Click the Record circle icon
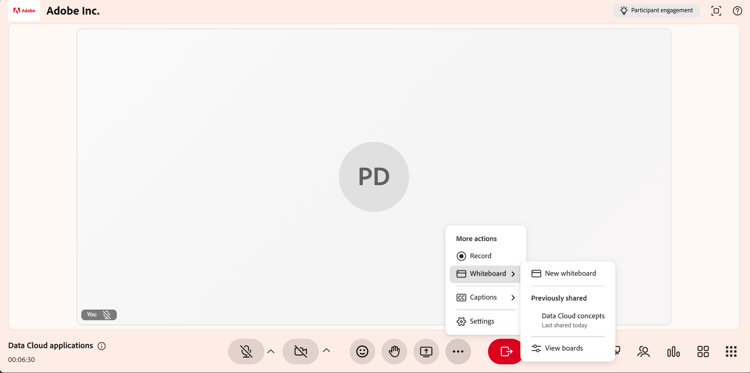The height and width of the screenshot is (373, 750). pos(461,256)
